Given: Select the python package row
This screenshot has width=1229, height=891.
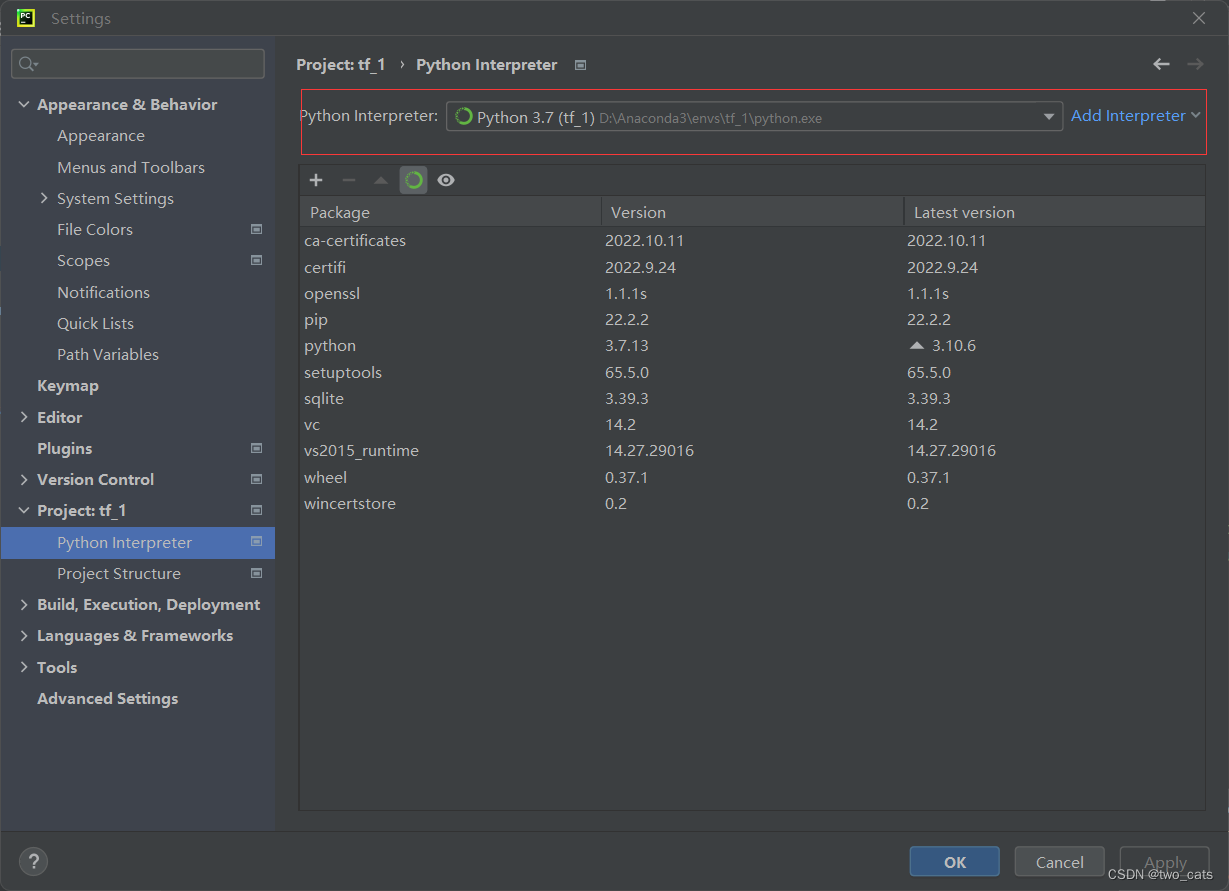Looking at the screenshot, I should click(752, 345).
